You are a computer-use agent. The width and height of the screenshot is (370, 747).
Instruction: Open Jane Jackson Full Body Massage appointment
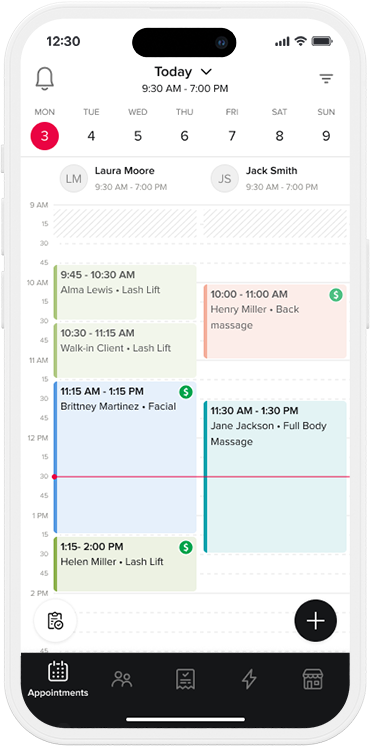pyautogui.click(x=275, y=476)
